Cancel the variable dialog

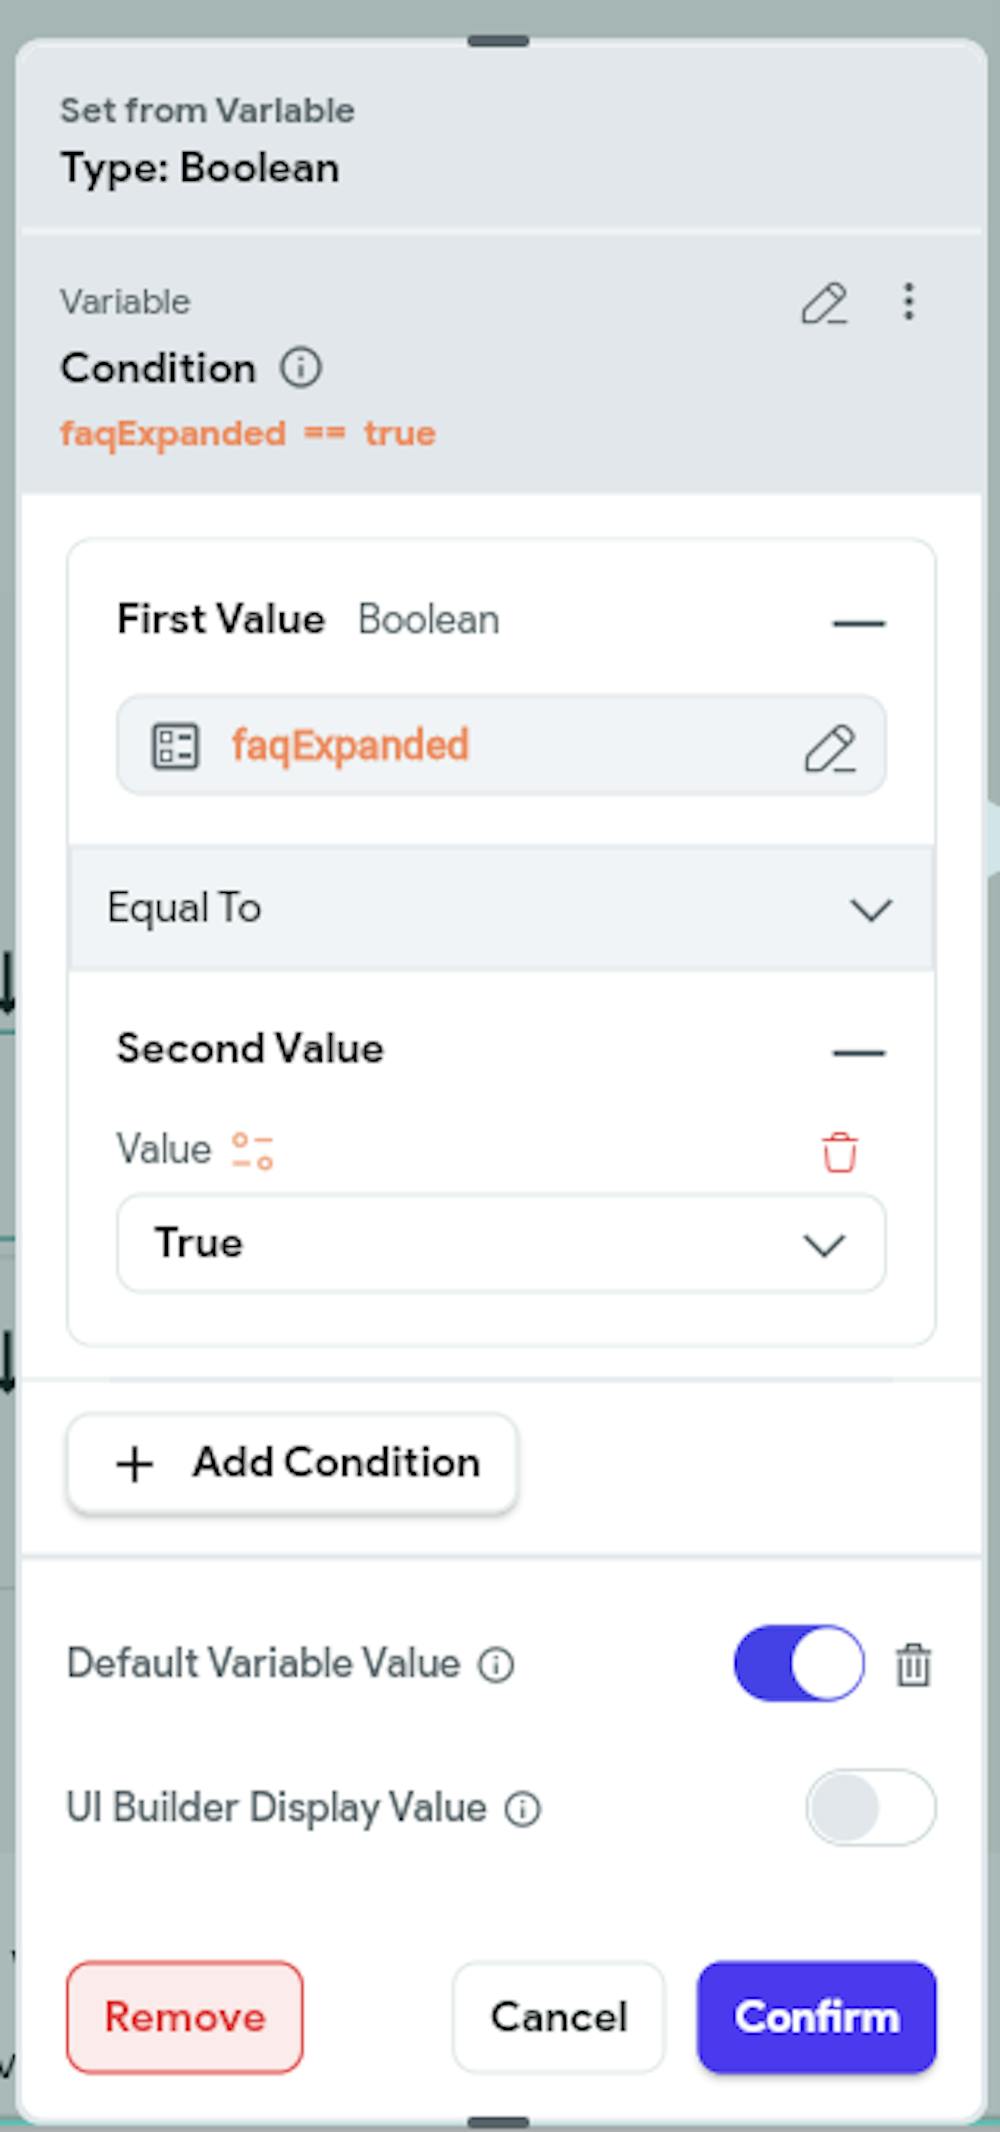(x=558, y=2017)
